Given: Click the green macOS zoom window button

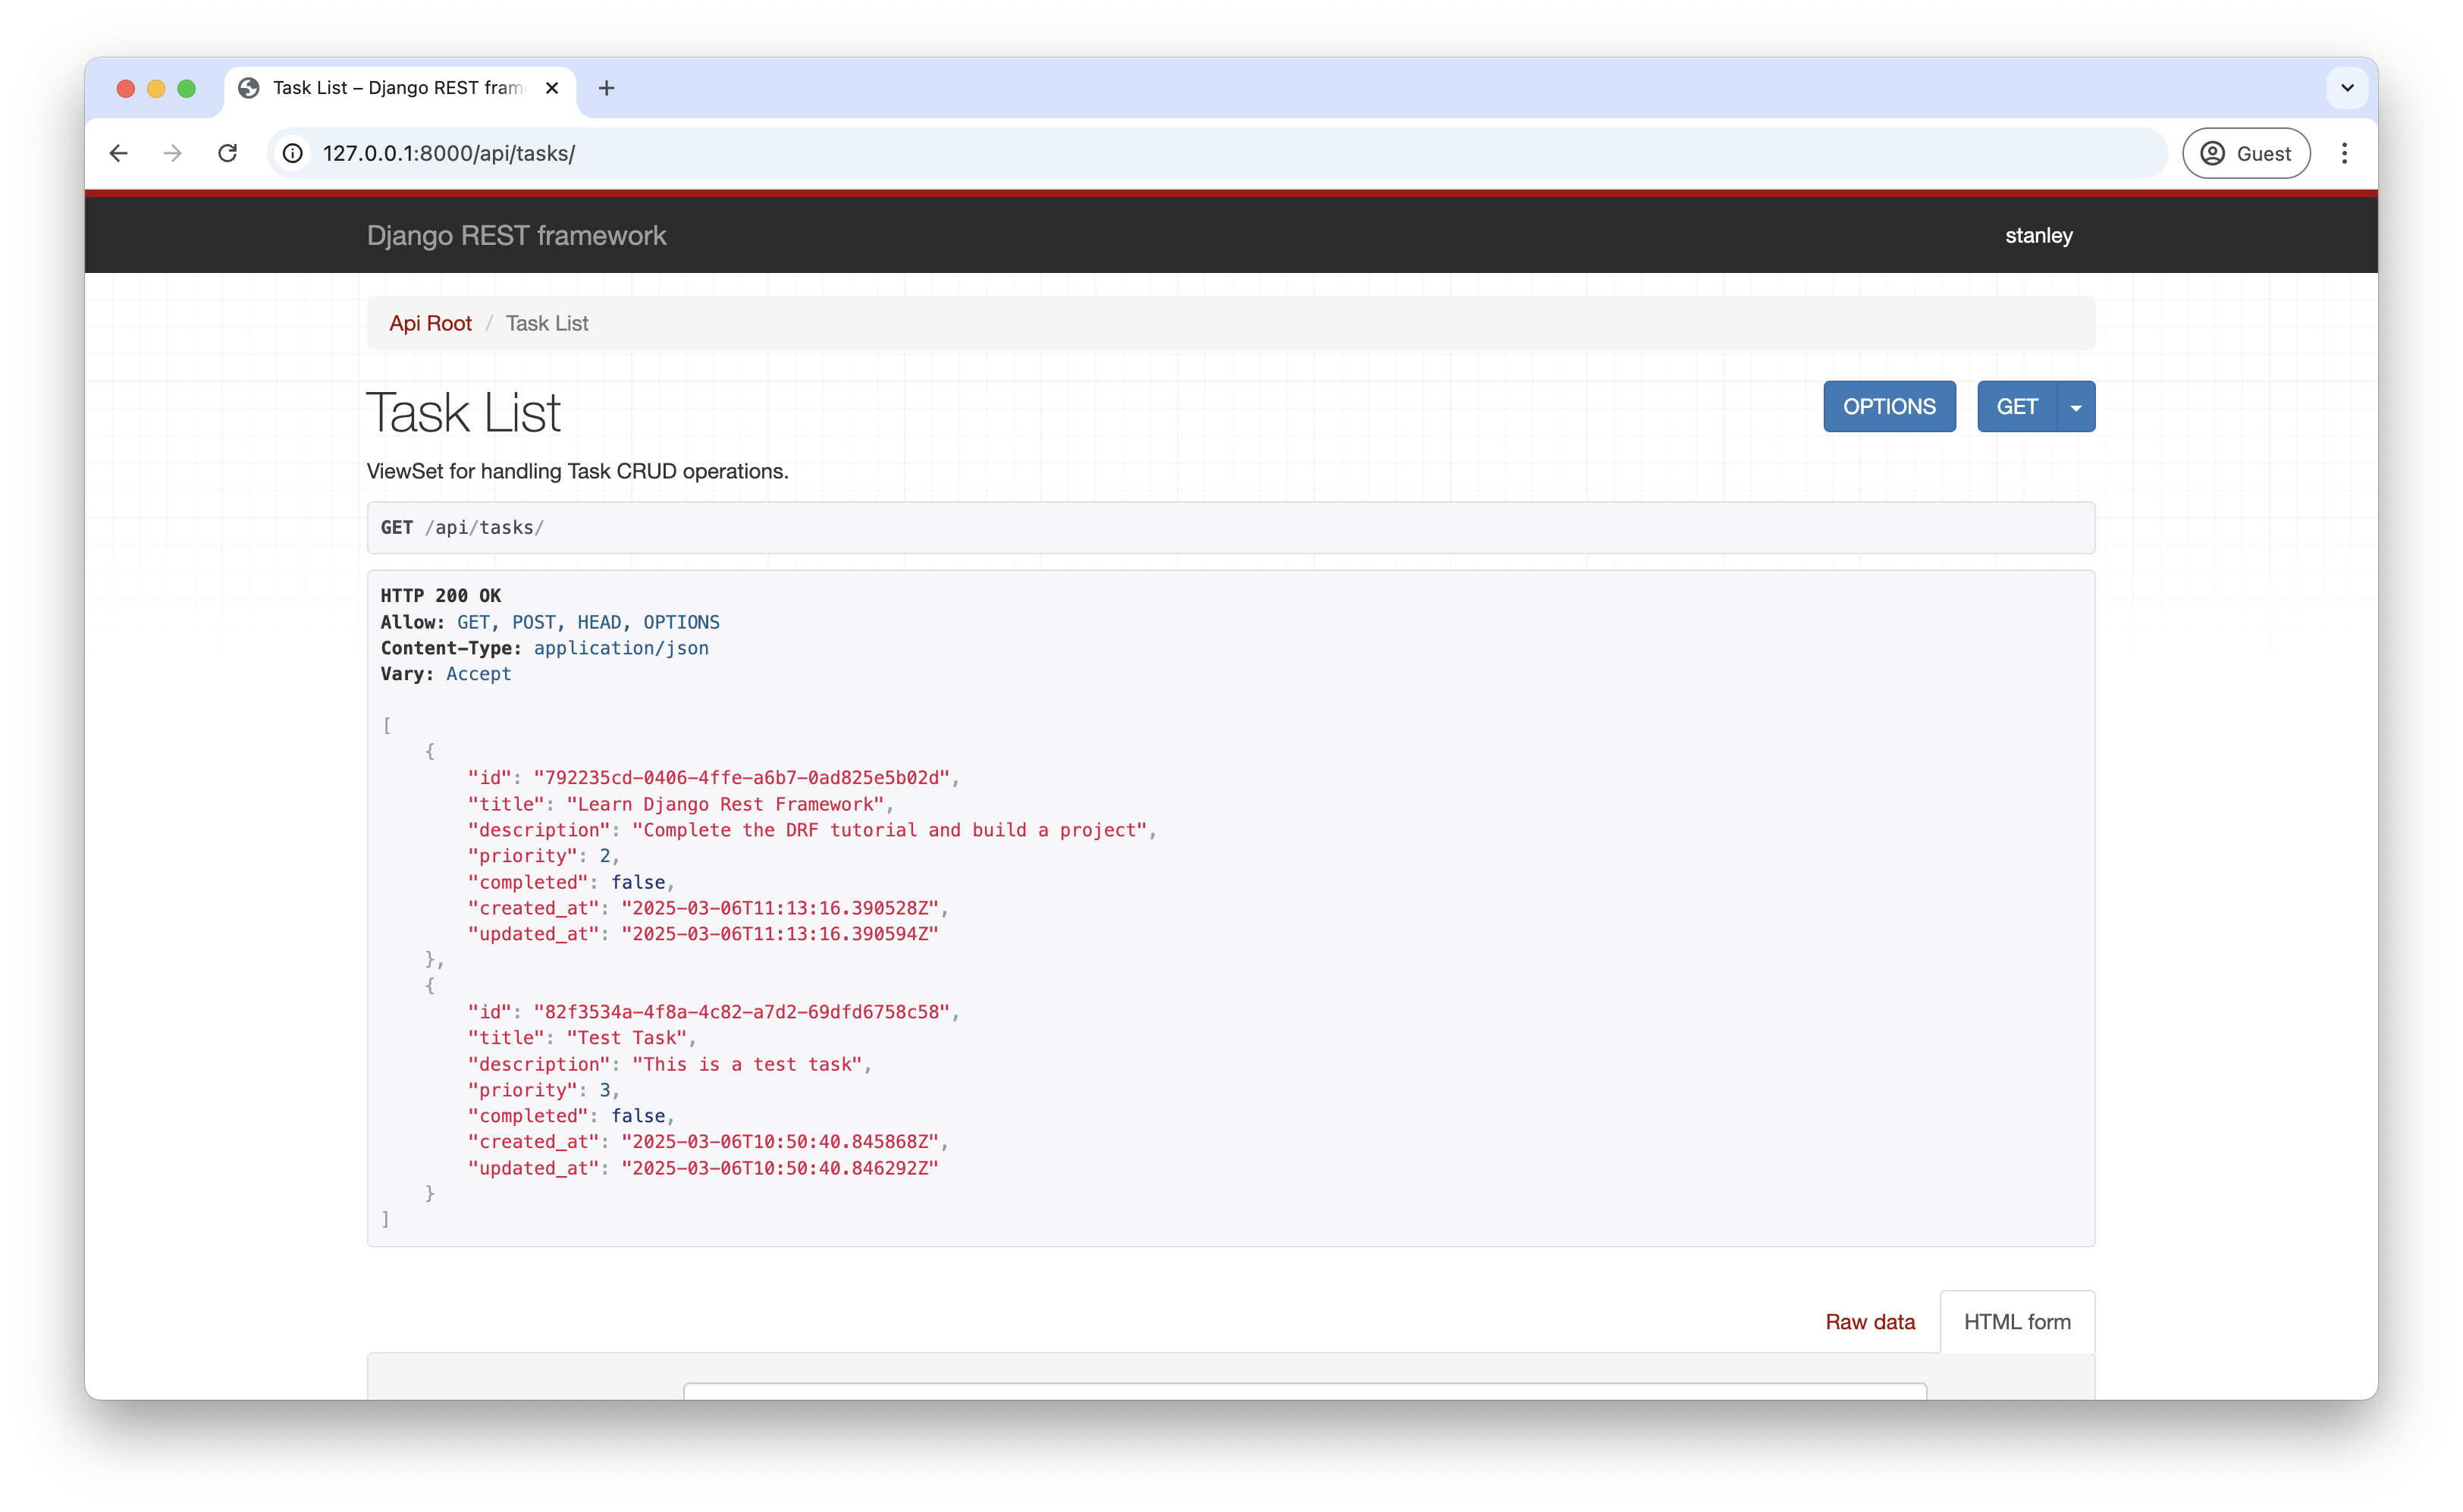Looking at the screenshot, I should pyautogui.click(x=186, y=88).
